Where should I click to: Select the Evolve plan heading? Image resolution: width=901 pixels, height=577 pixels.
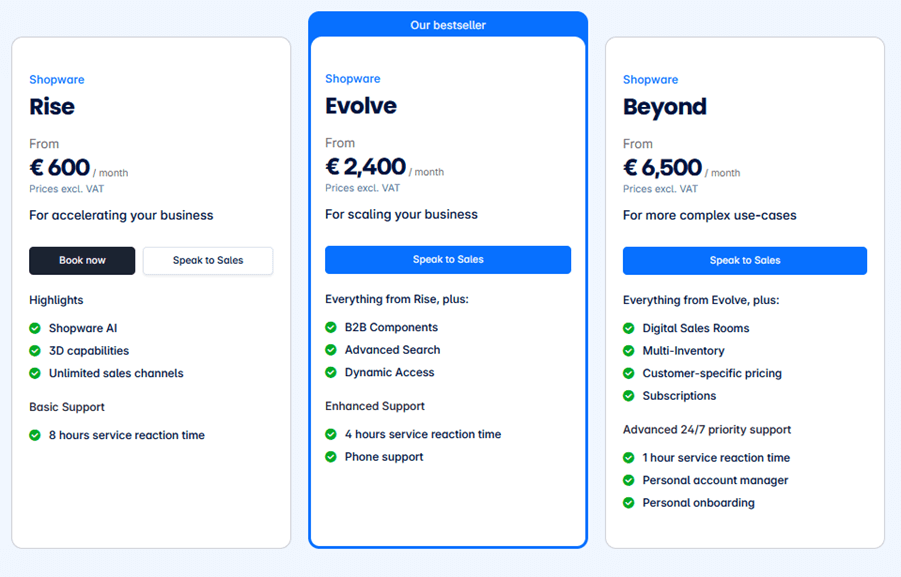(361, 106)
